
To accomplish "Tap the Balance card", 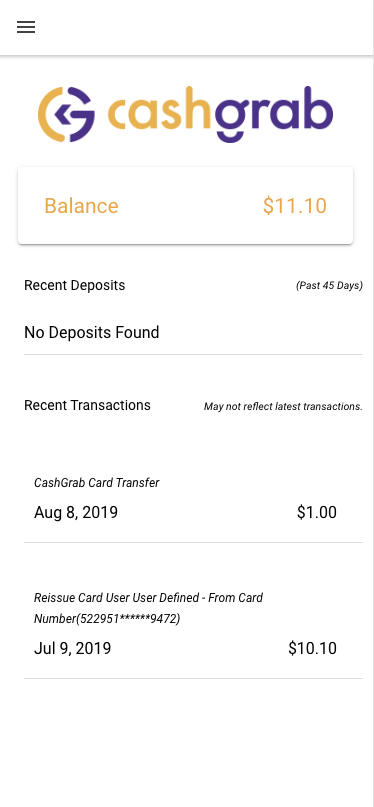I will (185, 205).
